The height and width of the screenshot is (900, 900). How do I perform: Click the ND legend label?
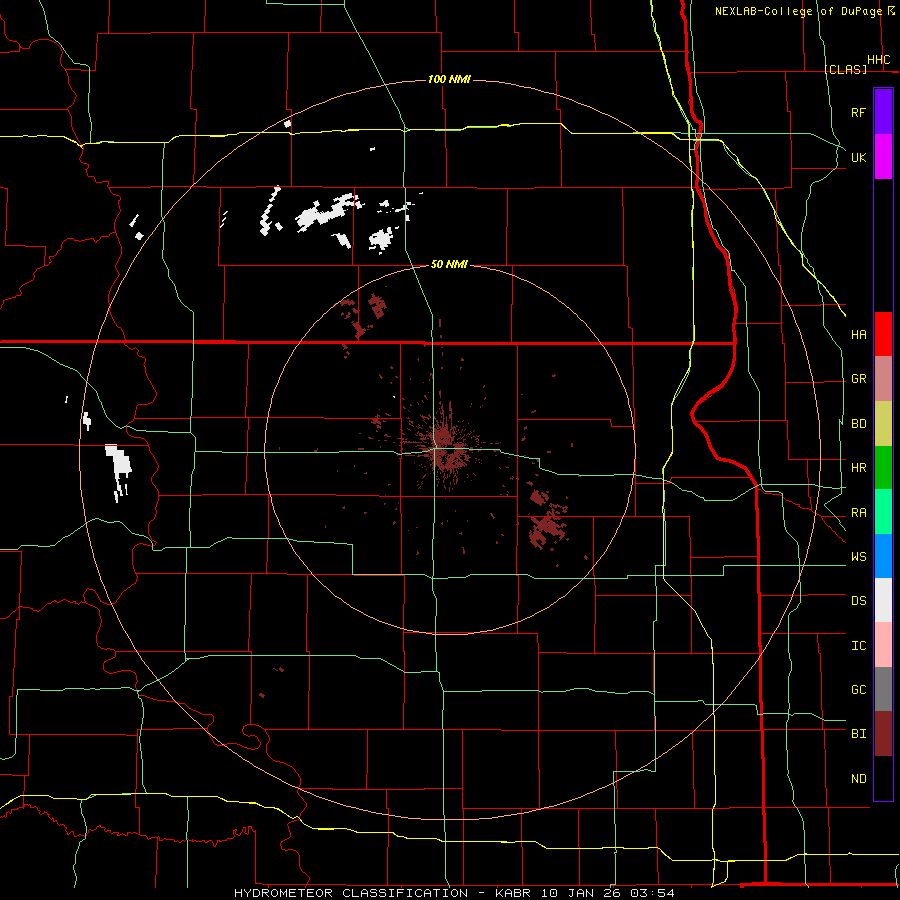[858, 779]
